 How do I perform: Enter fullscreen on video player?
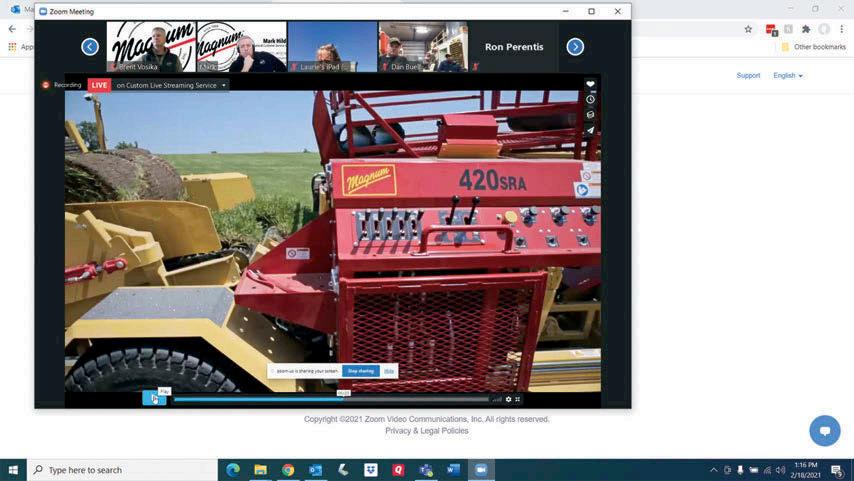(x=517, y=399)
